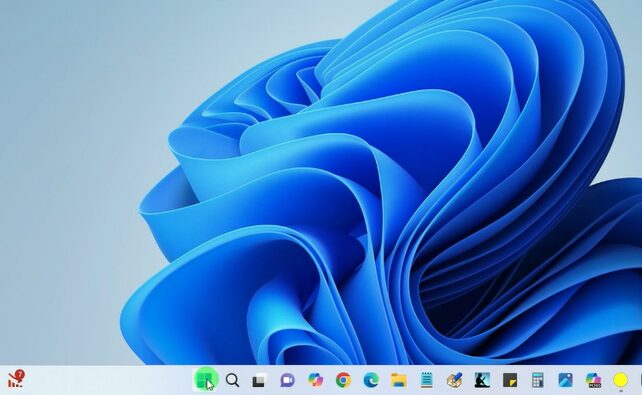Launch Microsoft Edge browser
Viewport: 642px width, 395px height.
click(x=371, y=380)
